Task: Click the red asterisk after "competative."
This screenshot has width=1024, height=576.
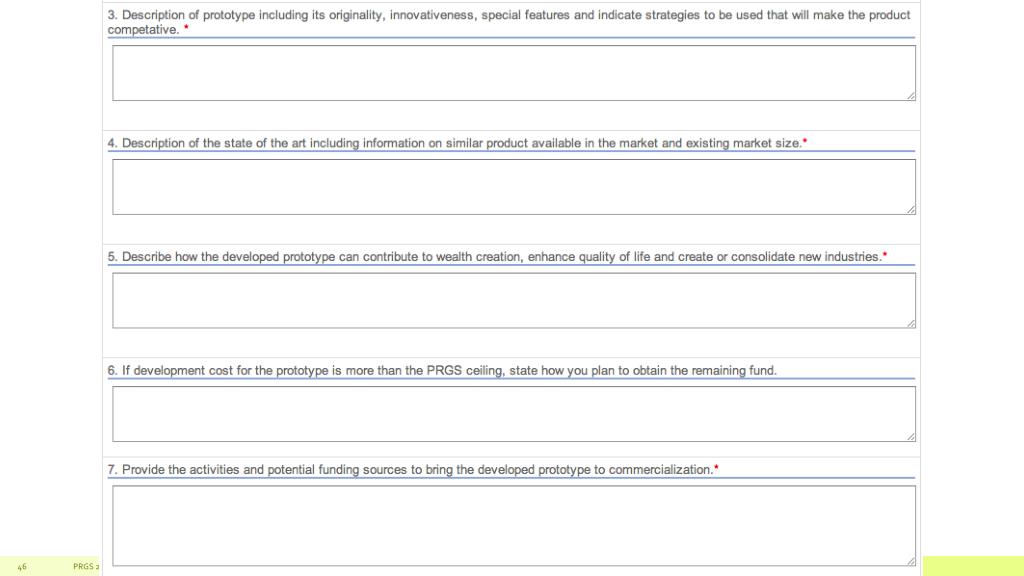Action: (186, 27)
